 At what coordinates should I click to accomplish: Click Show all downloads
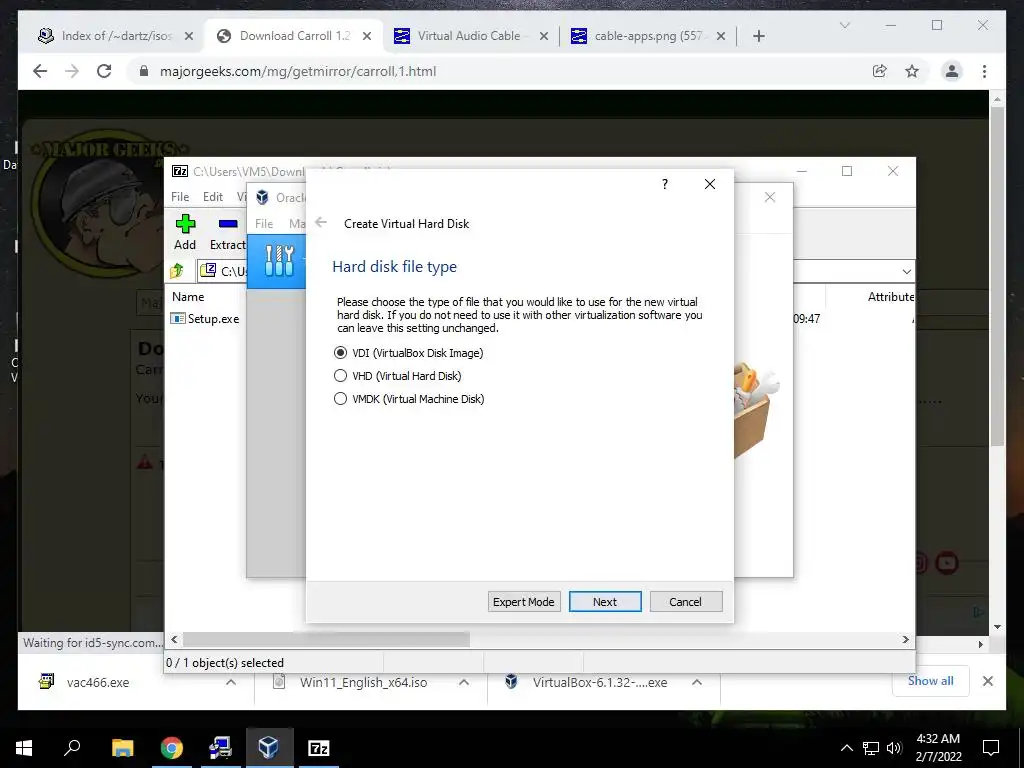(931, 681)
